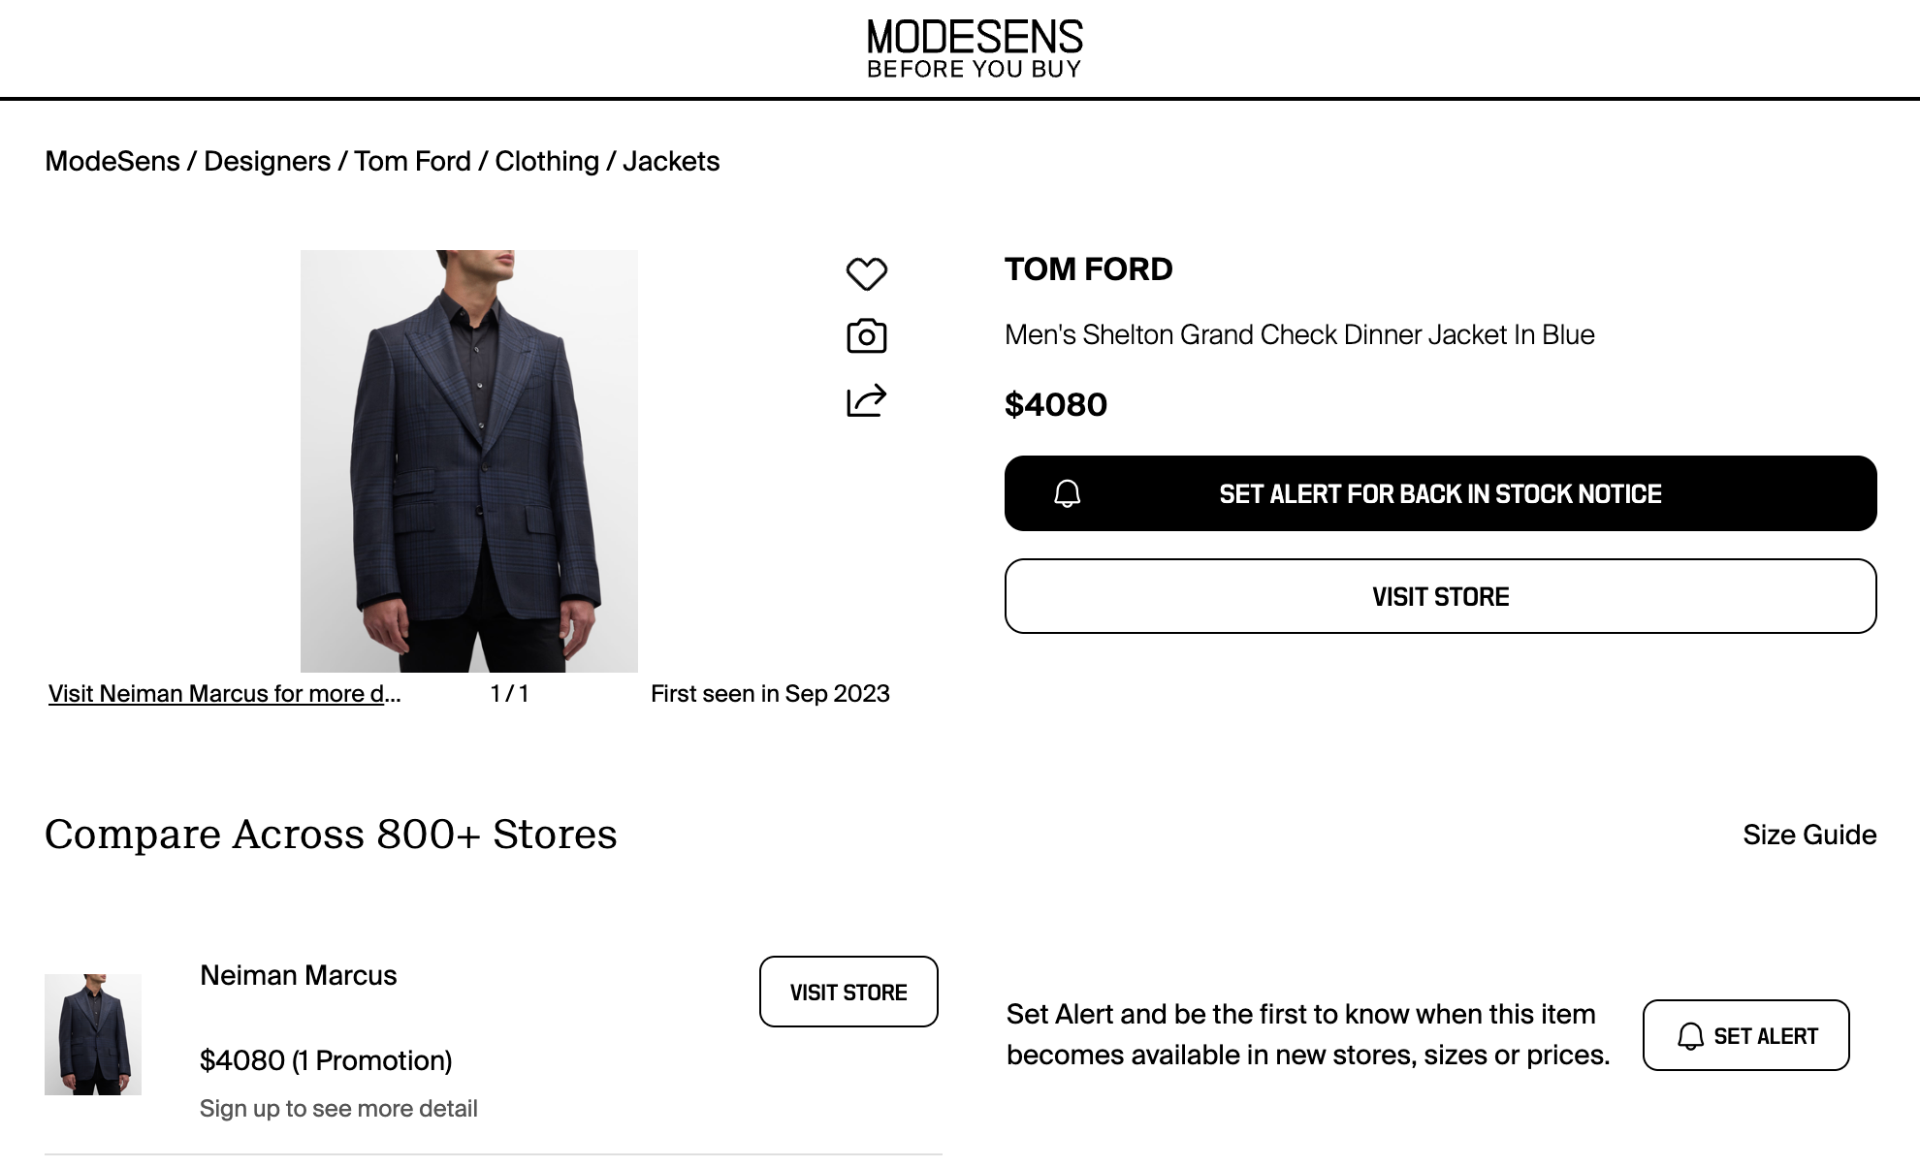Navigate to the Designers breadcrumb

[266, 161]
